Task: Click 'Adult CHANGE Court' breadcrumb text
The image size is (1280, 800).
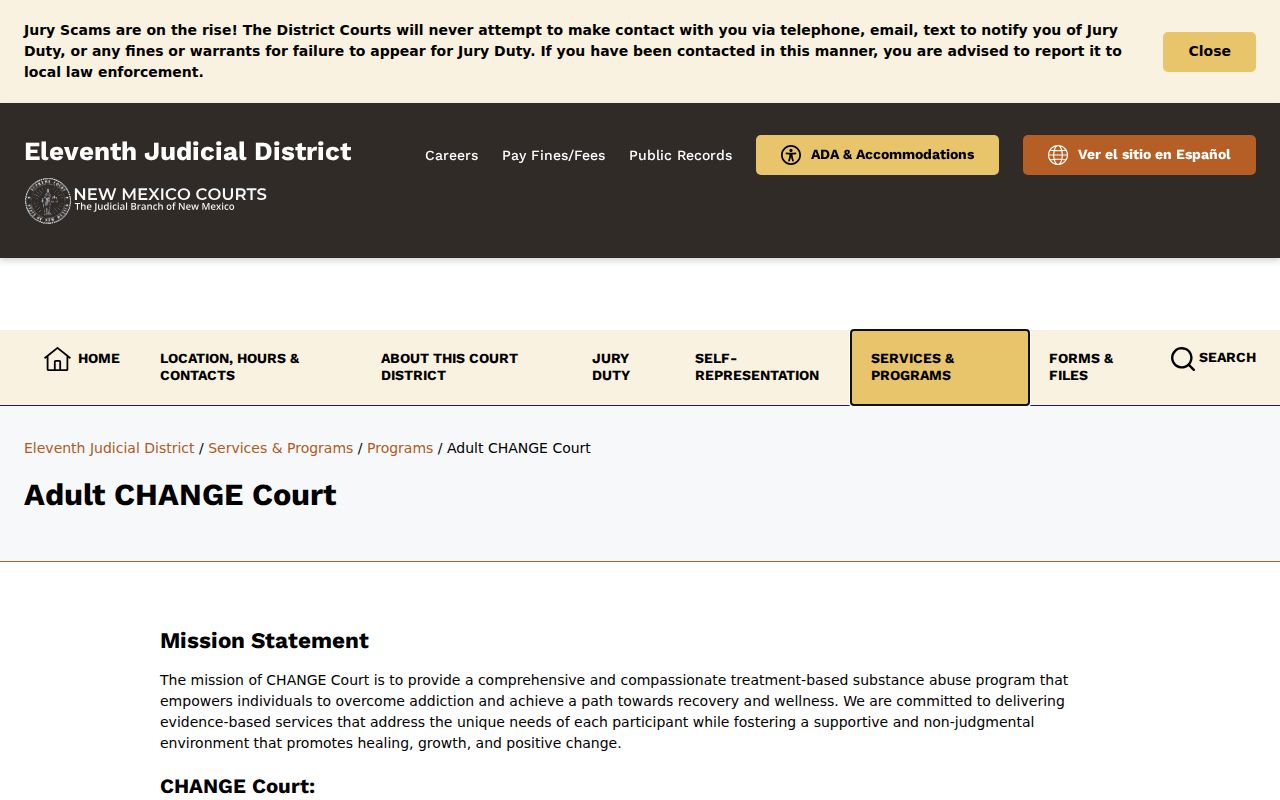Action: [x=519, y=448]
